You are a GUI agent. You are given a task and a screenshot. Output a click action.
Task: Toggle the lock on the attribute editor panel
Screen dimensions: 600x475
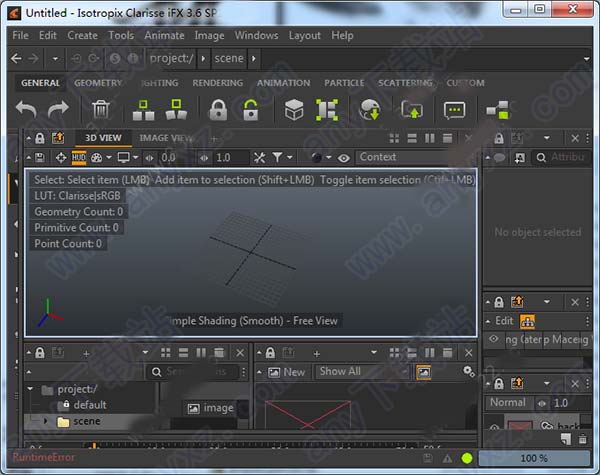tap(499, 138)
